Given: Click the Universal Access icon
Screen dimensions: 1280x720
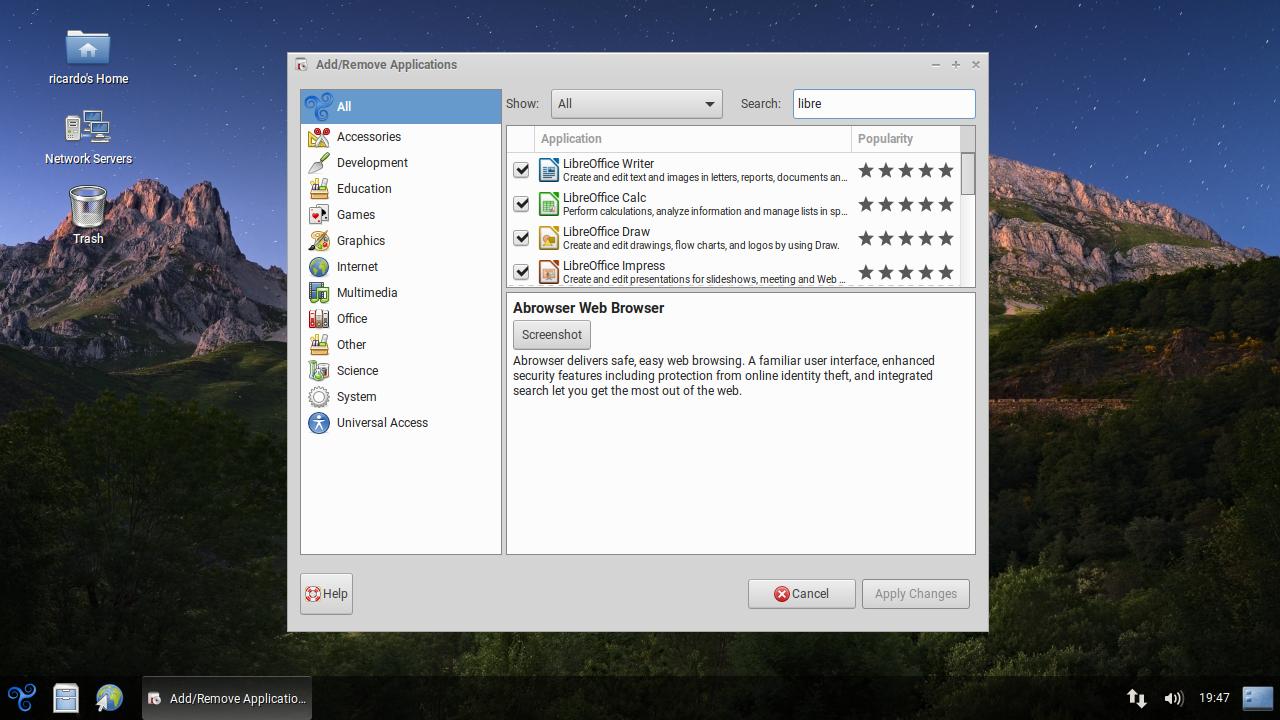Looking at the screenshot, I should [x=319, y=423].
